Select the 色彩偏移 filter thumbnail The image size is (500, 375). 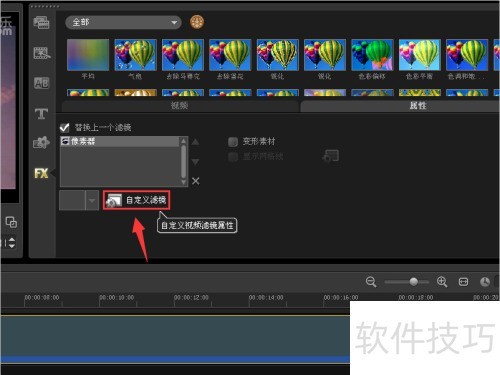pyautogui.click(x=372, y=55)
